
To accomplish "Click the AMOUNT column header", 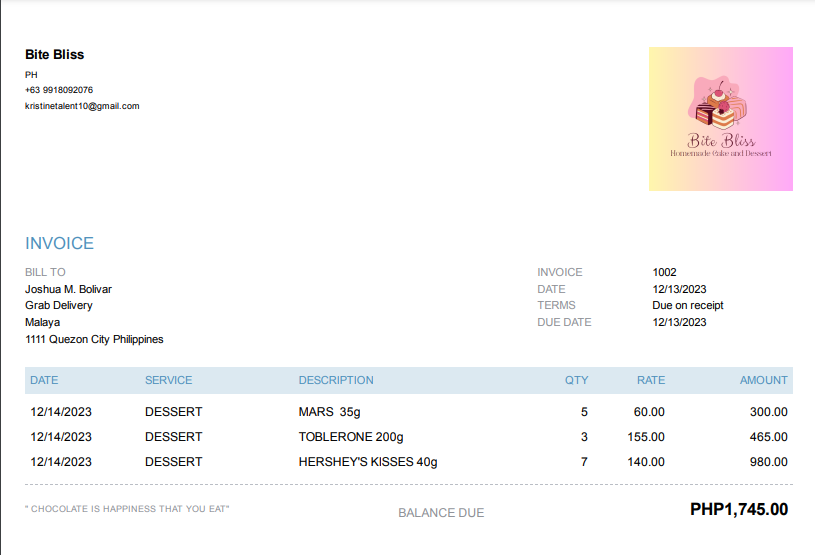I will pos(764,380).
